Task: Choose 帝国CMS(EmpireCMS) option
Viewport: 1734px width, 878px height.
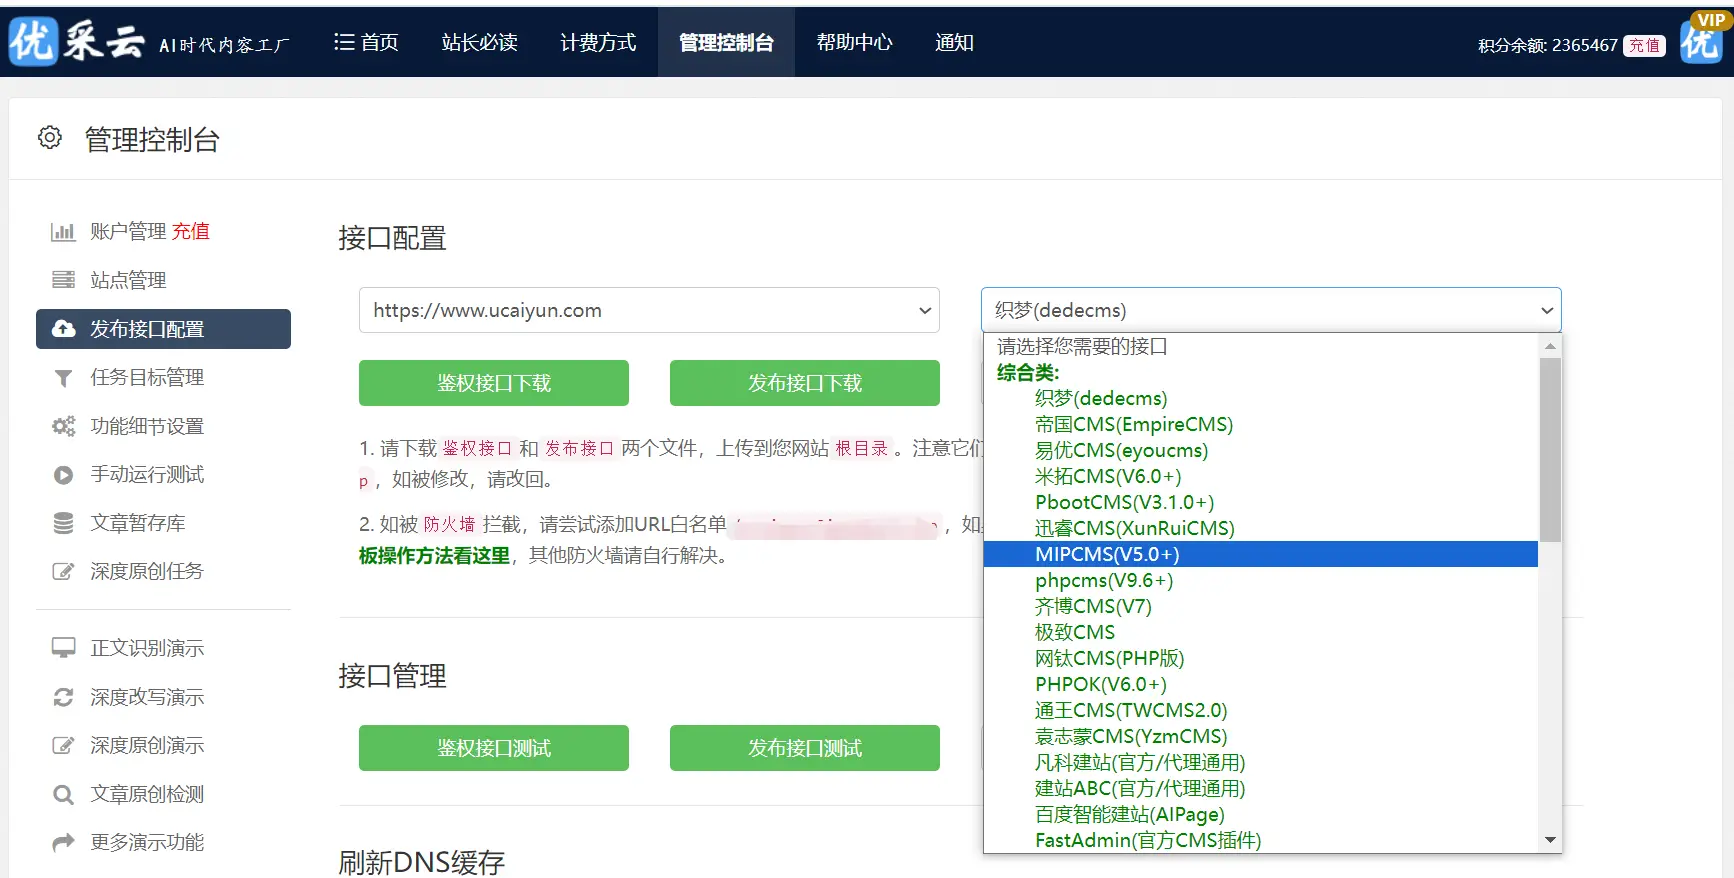Action: point(1133,424)
